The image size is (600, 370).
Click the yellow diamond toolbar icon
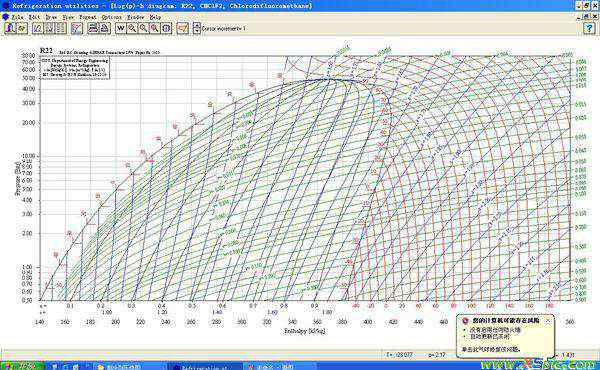22,28
